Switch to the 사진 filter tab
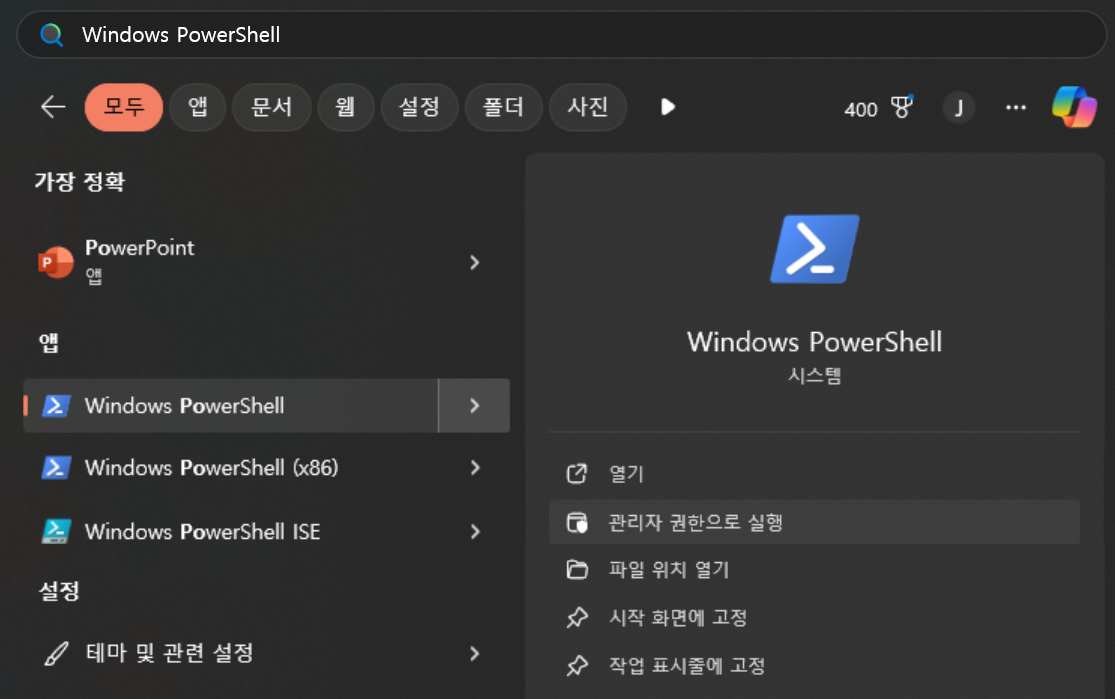Screen dimensions: 1115x699 click(x=587, y=107)
